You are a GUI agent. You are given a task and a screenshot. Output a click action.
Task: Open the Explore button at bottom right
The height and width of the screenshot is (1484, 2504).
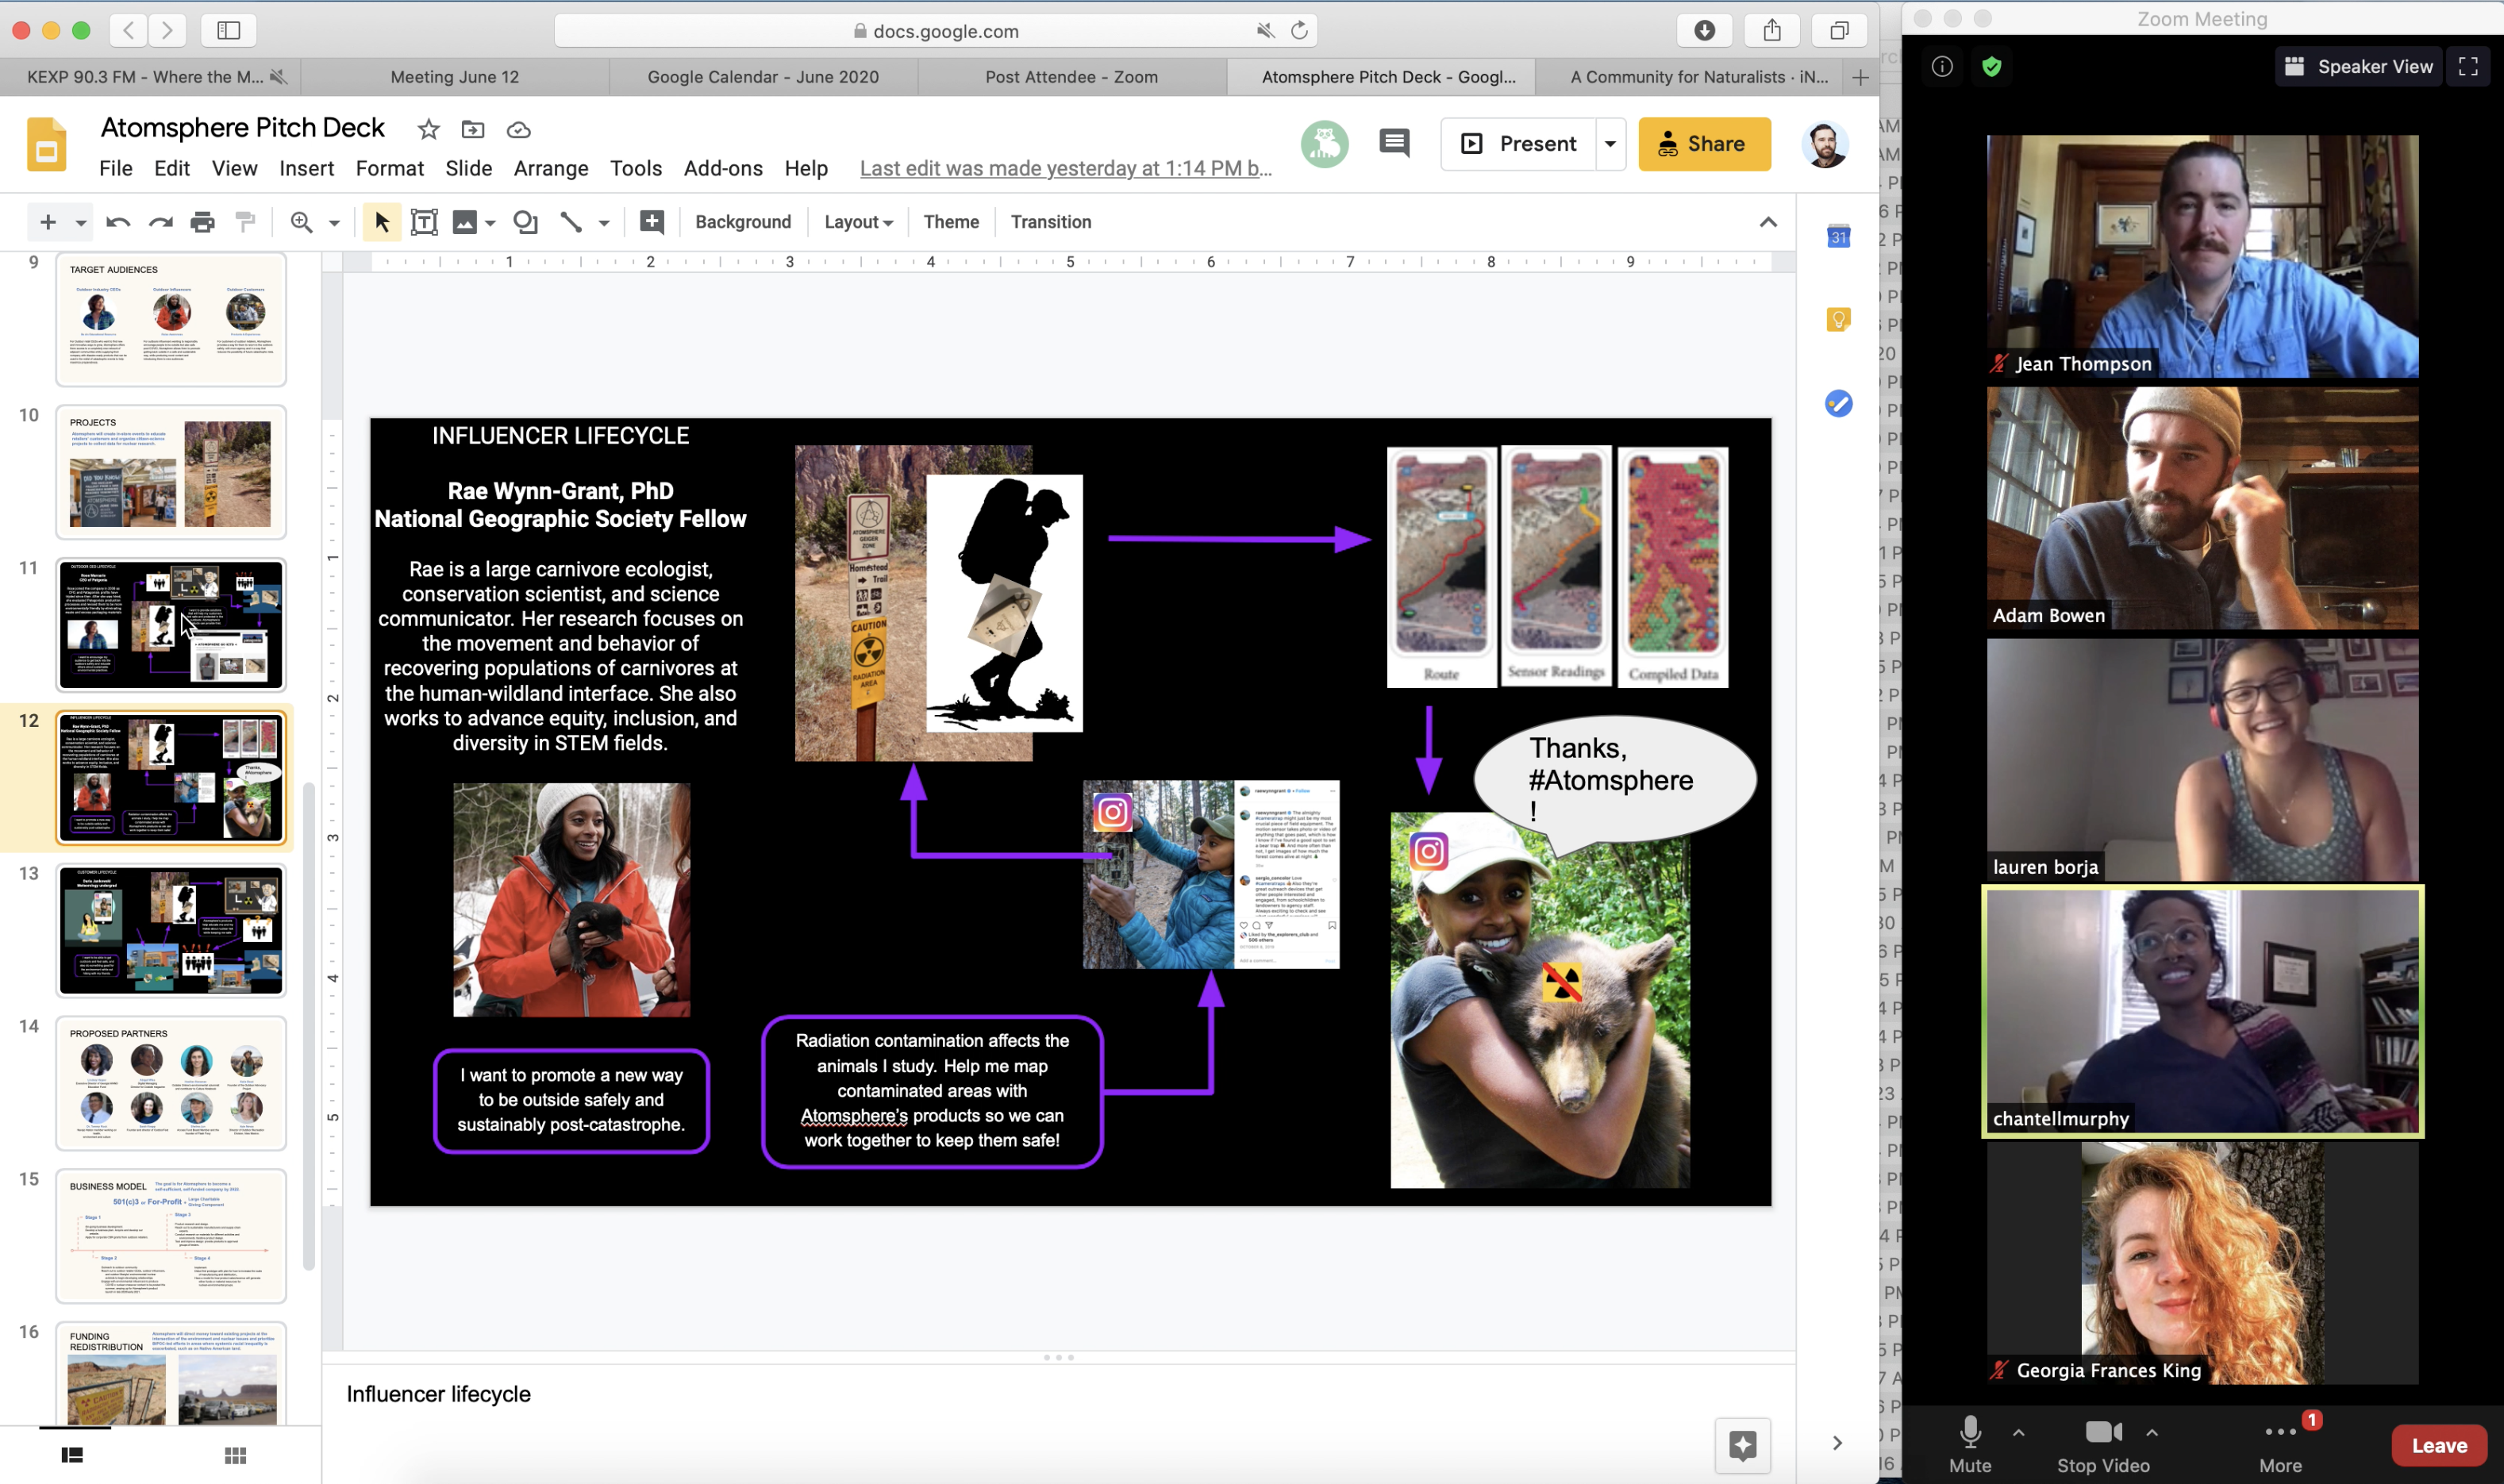pyautogui.click(x=1742, y=1445)
